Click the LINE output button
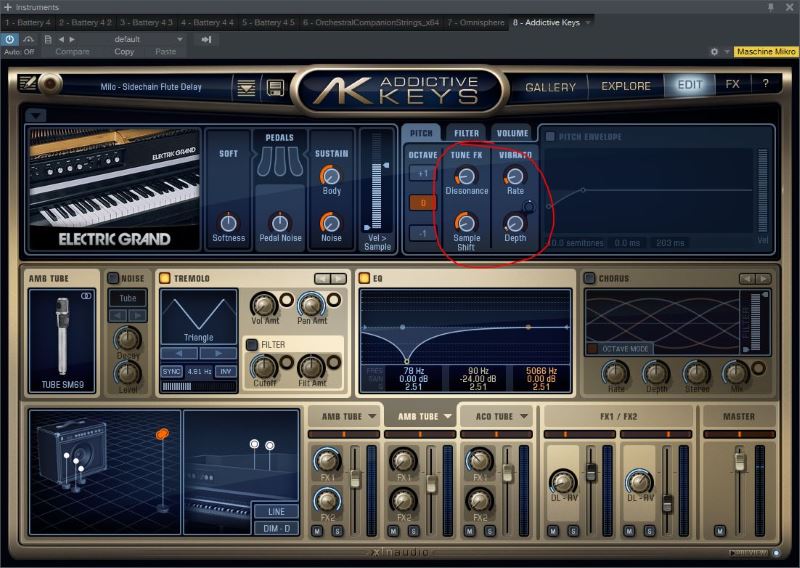800x568 pixels. coord(276,511)
